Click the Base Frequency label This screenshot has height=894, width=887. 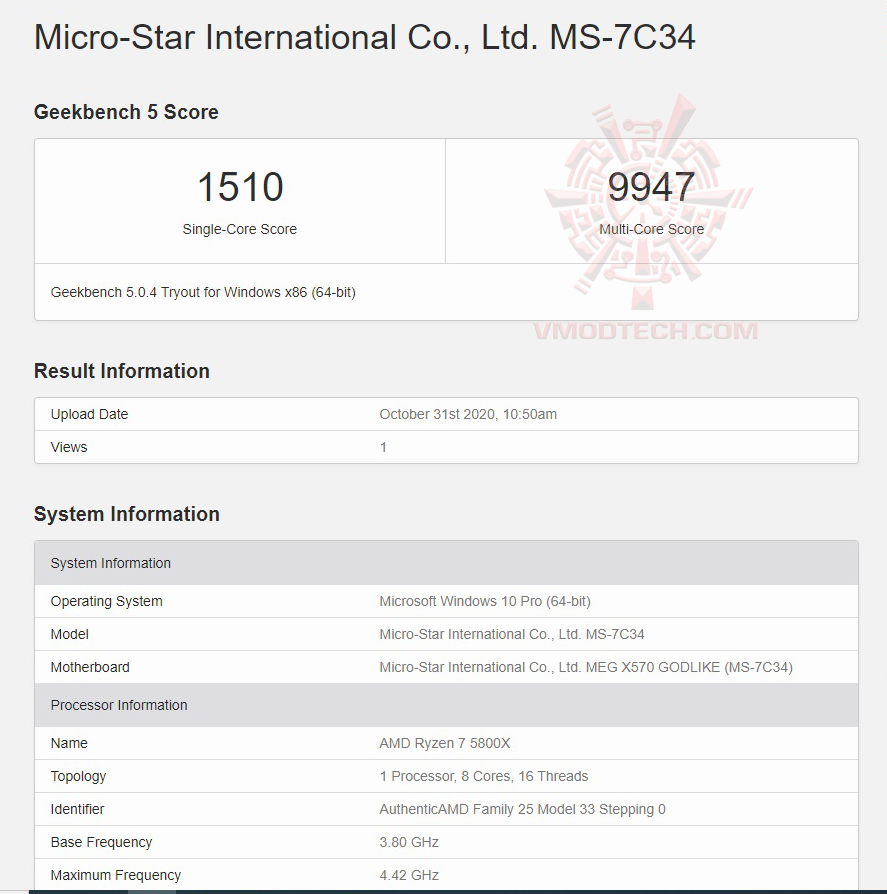tap(101, 843)
